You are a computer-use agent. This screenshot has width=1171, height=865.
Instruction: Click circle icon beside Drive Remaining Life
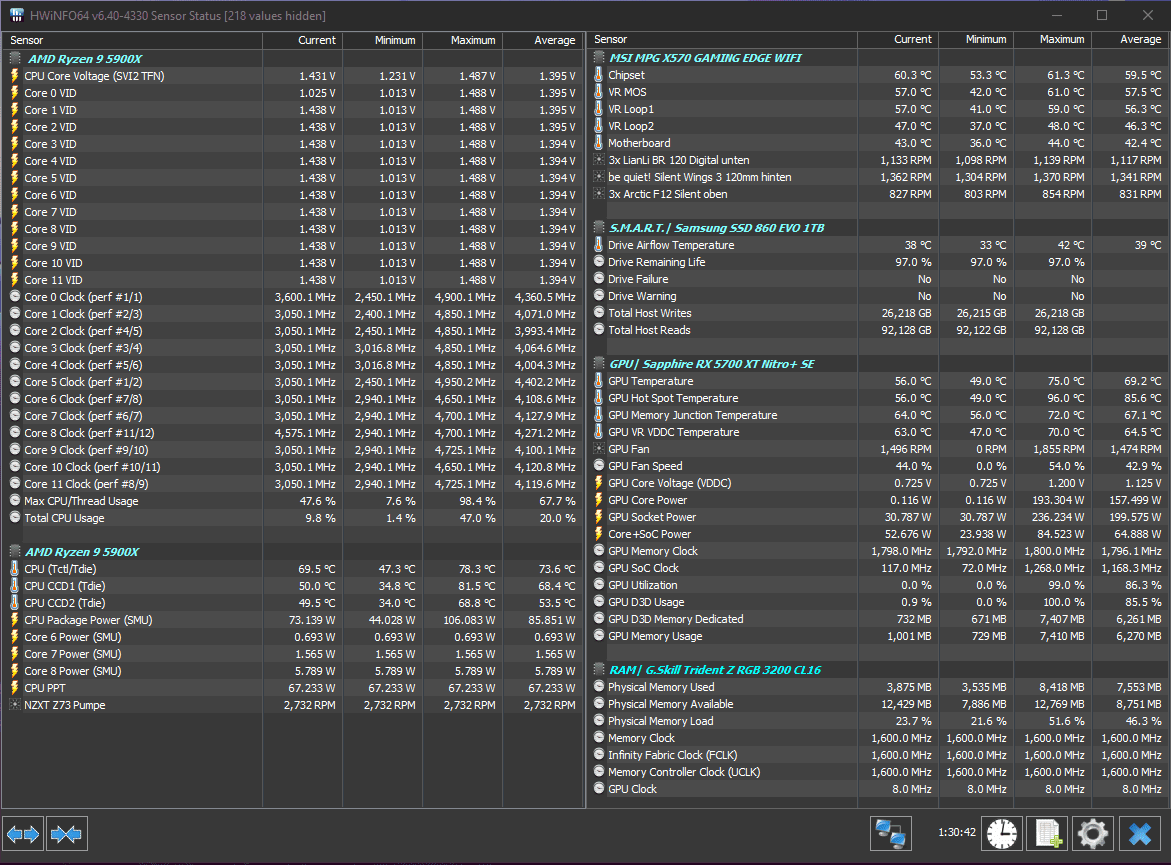coord(599,261)
